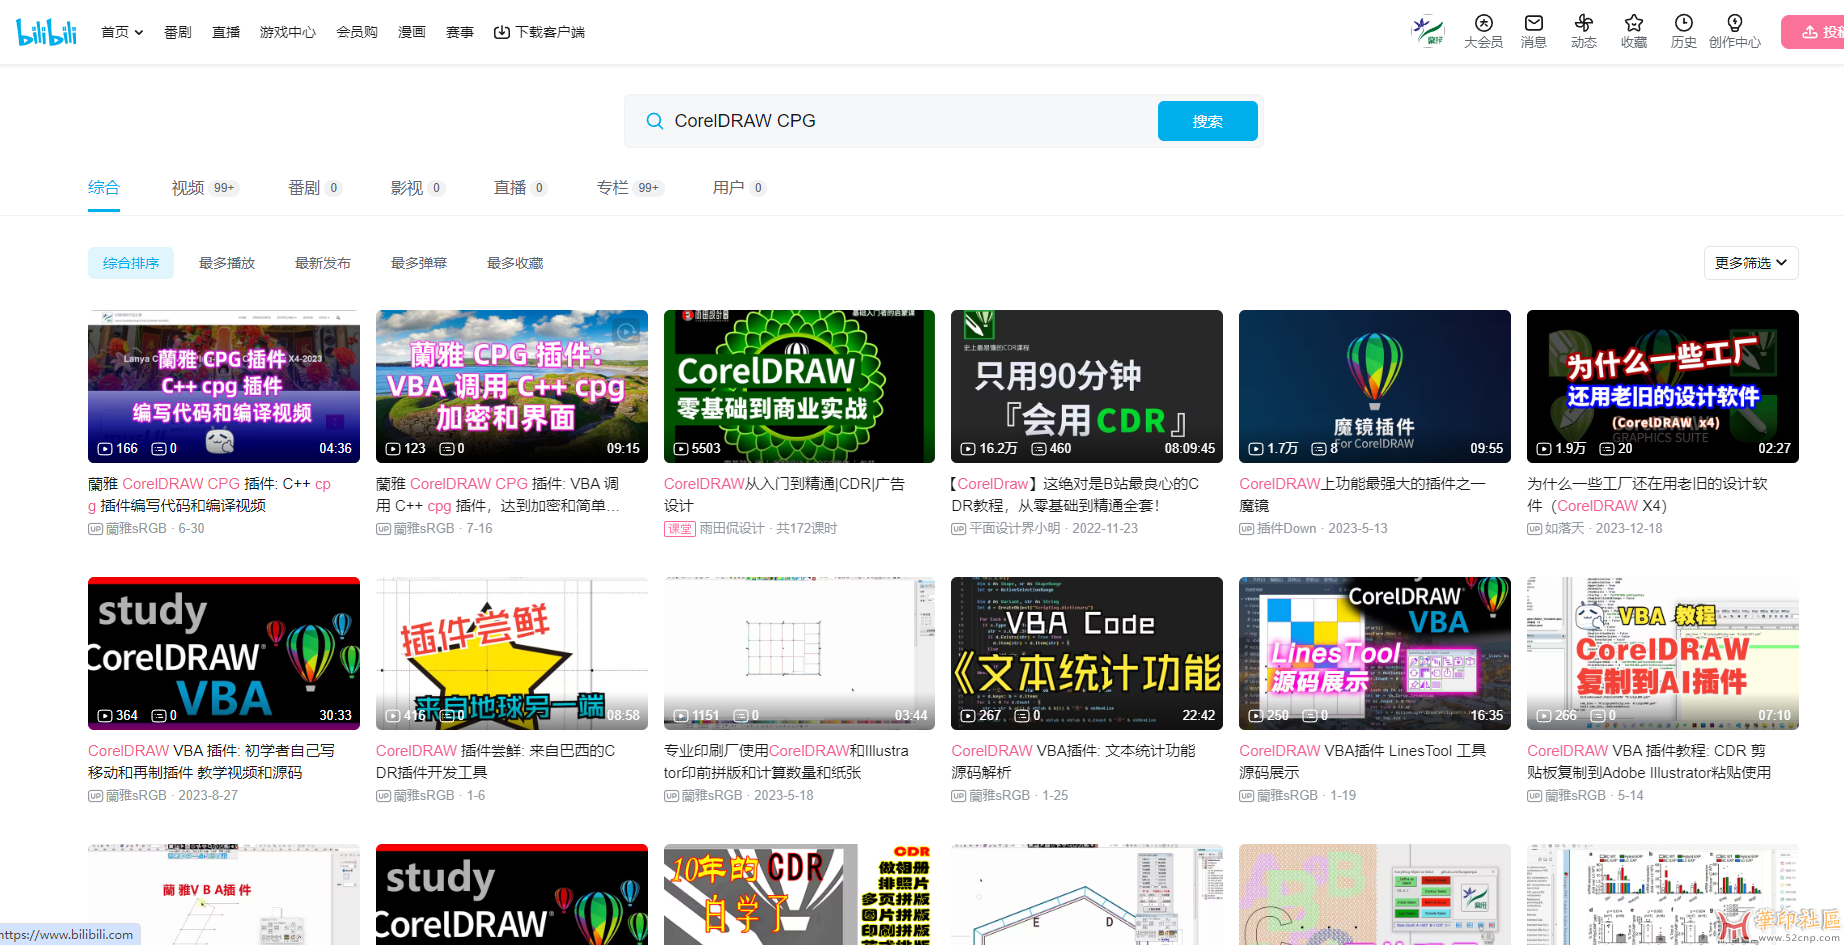Switch to the 直播 0 results tab

click(x=520, y=188)
